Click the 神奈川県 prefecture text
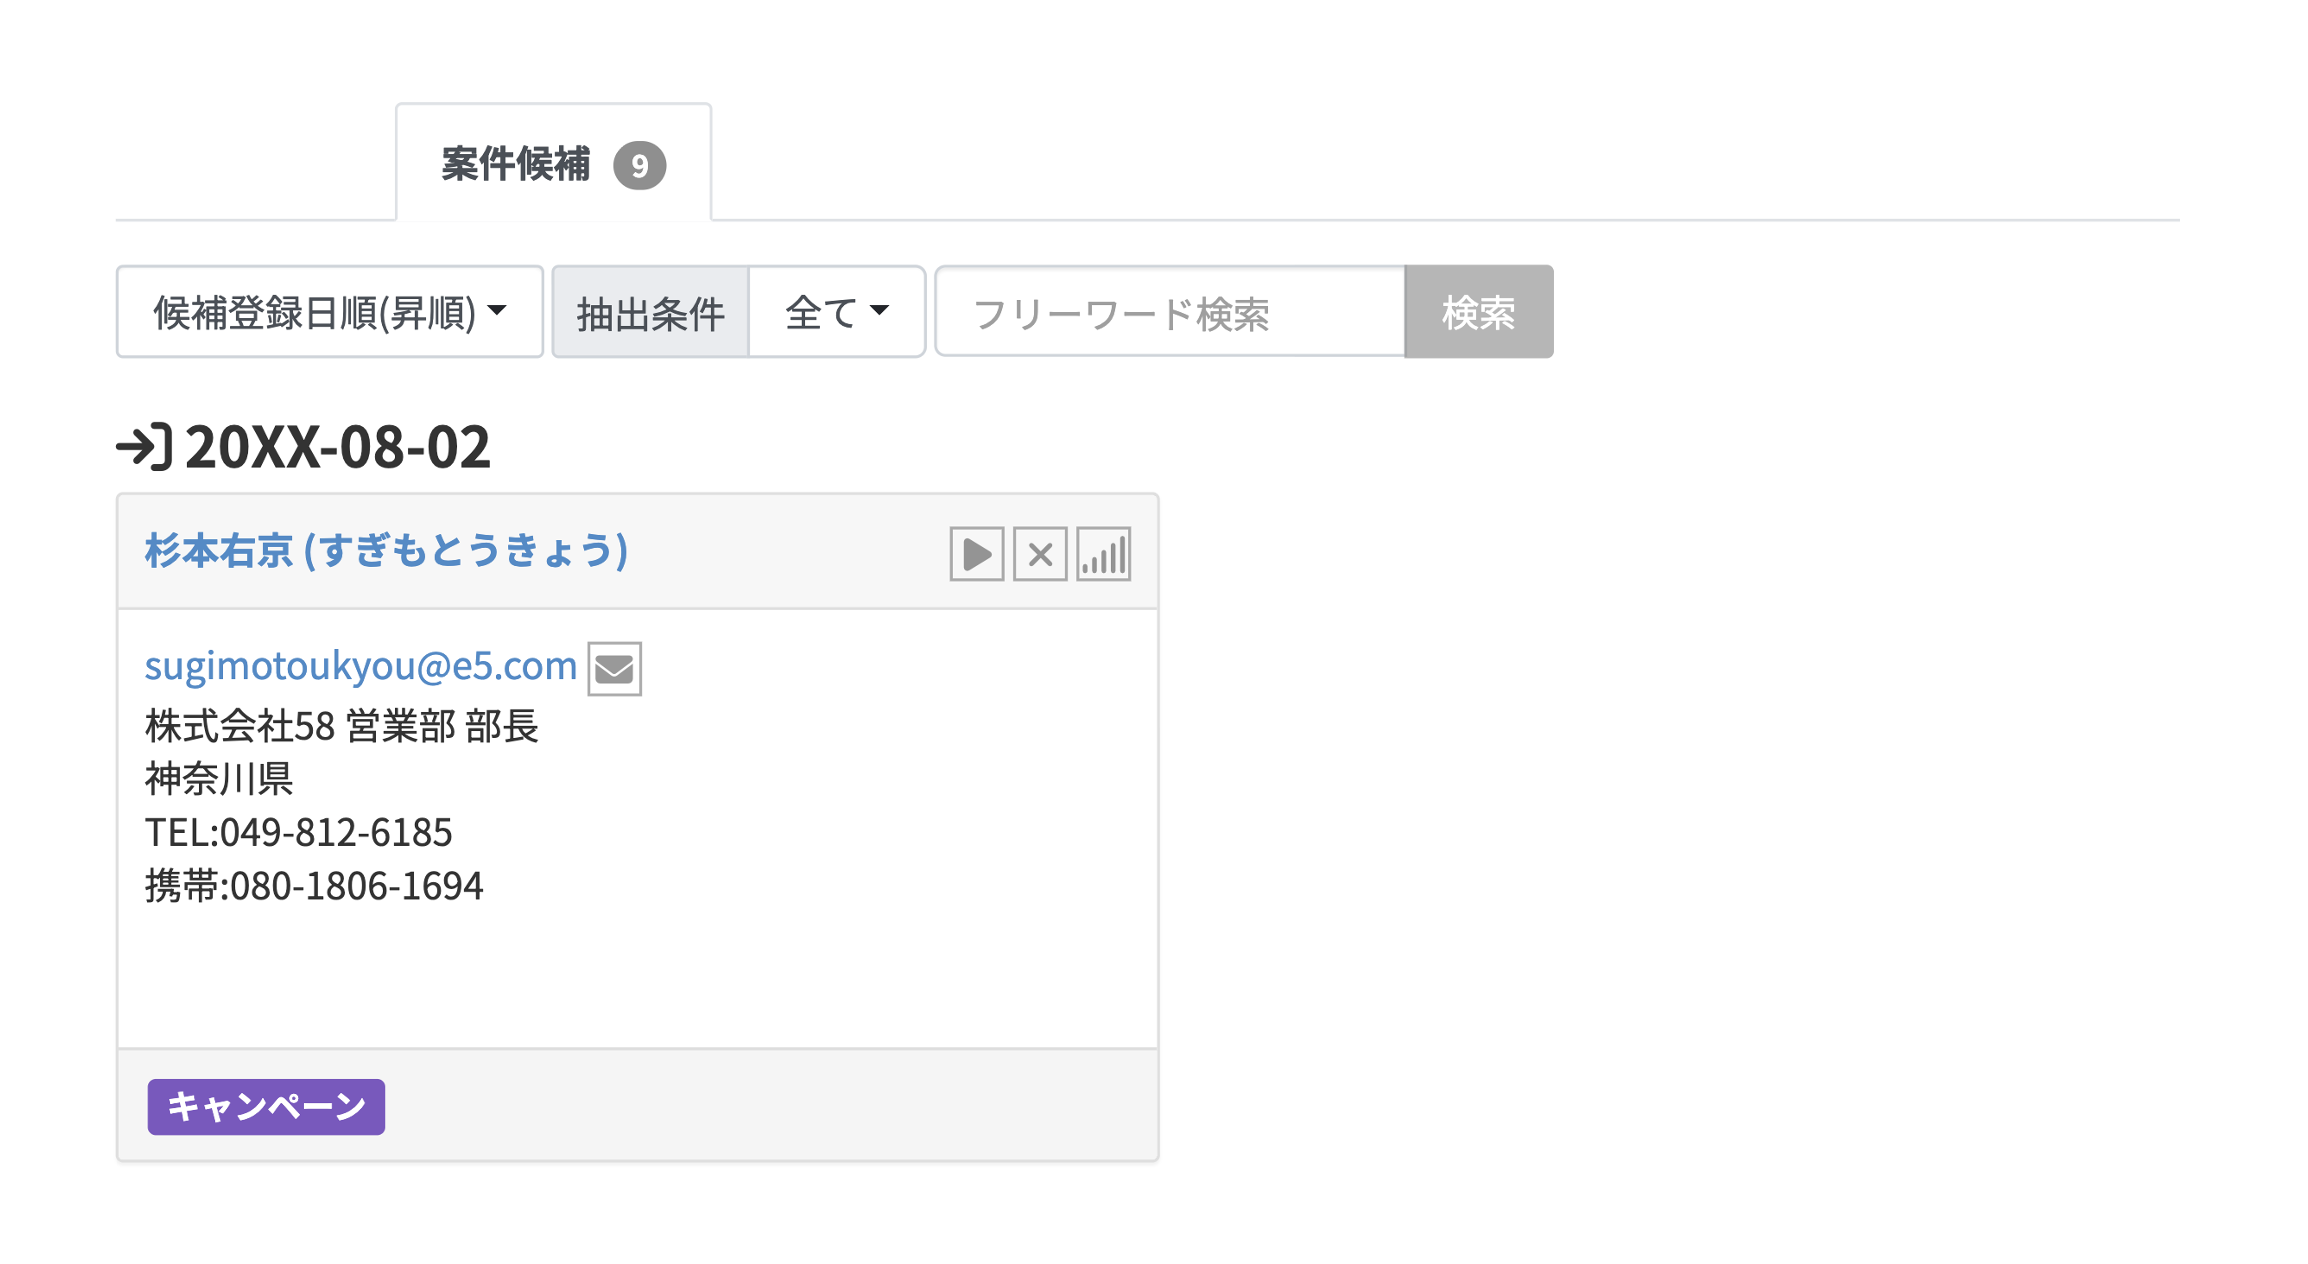 [x=219, y=779]
